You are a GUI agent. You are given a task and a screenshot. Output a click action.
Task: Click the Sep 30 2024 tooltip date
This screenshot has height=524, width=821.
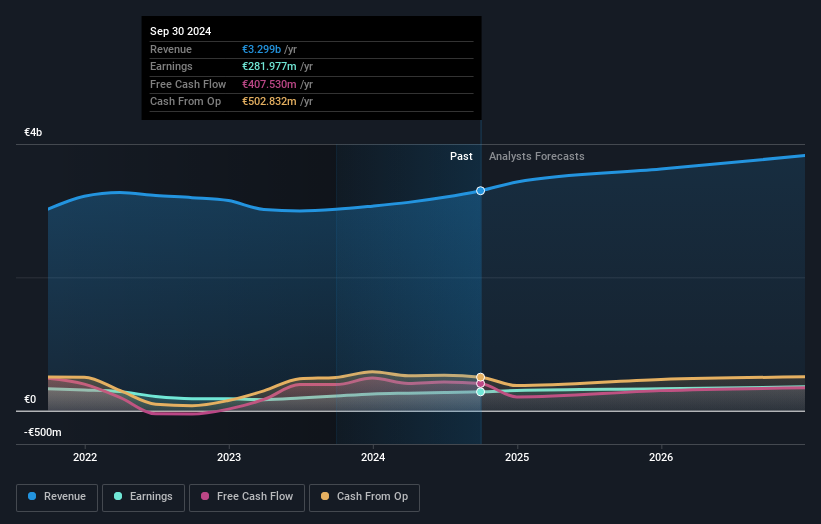(181, 31)
